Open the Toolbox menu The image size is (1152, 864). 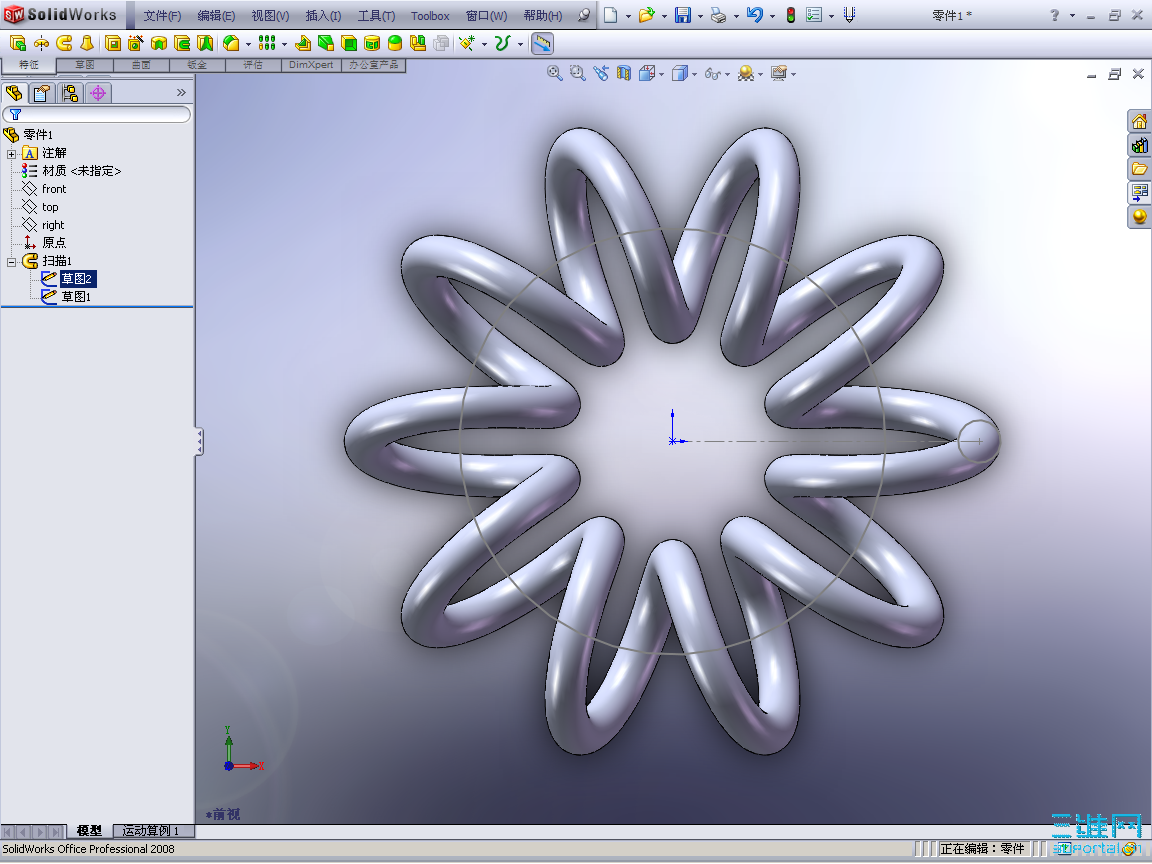[x=430, y=15]
